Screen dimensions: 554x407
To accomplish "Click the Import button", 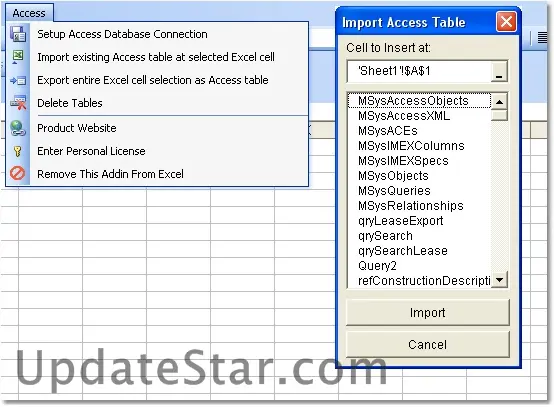I will tap(428, 312).
